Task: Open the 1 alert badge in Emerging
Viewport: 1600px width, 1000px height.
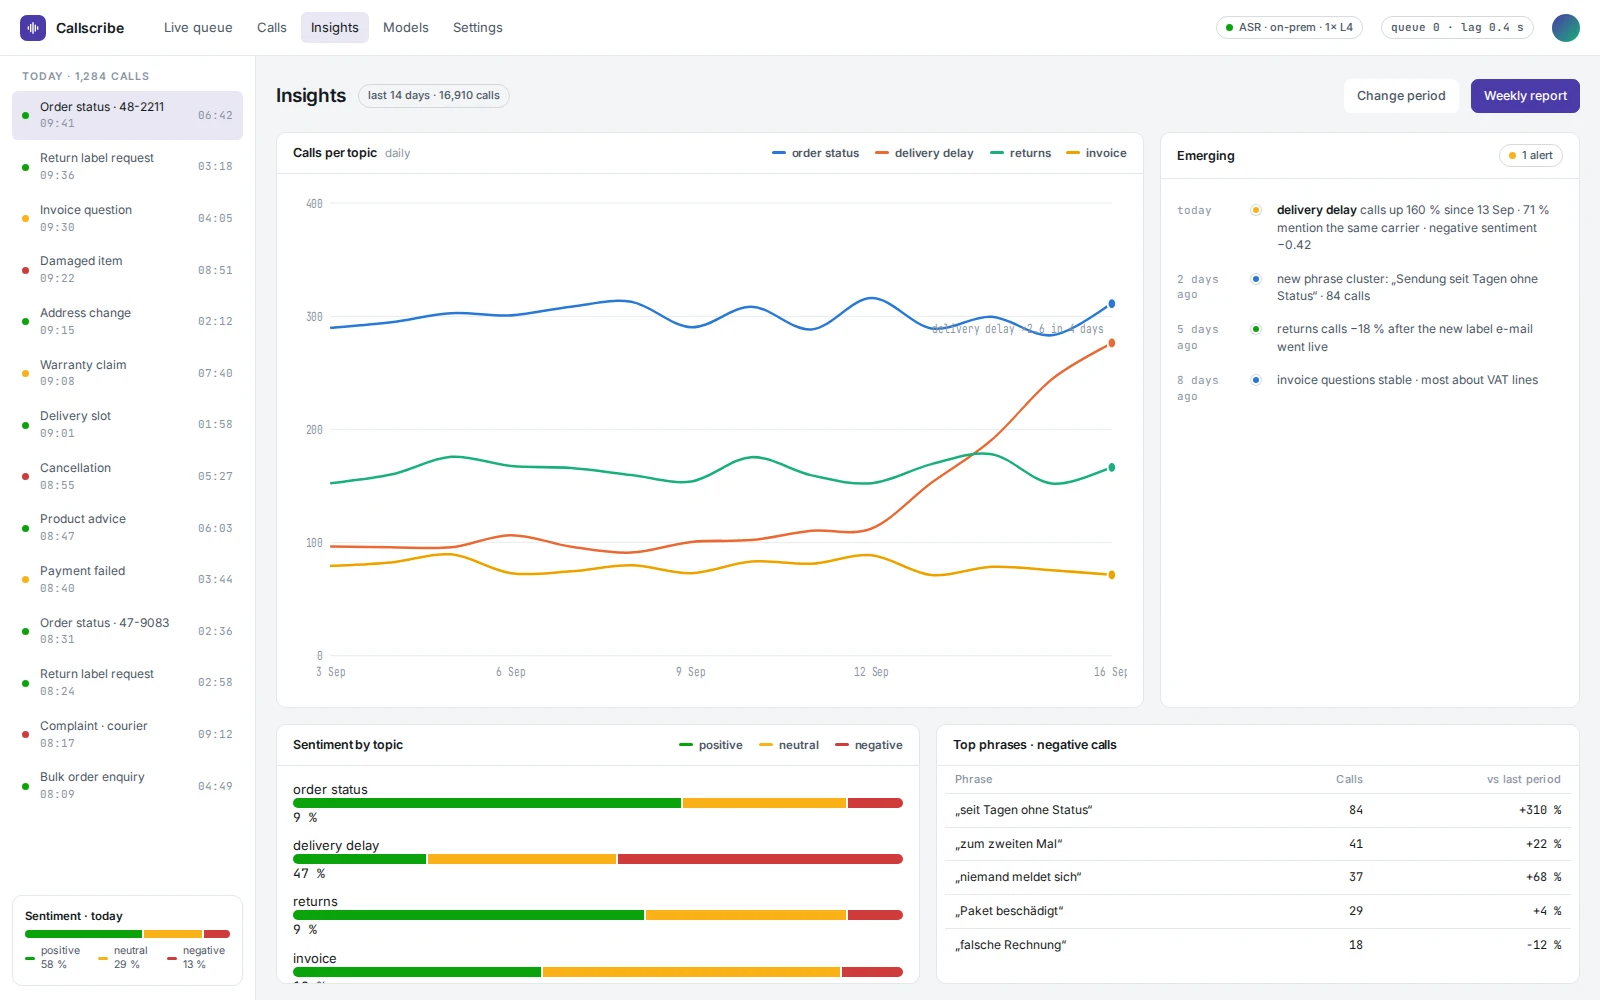Action: tap(1531, 156)
